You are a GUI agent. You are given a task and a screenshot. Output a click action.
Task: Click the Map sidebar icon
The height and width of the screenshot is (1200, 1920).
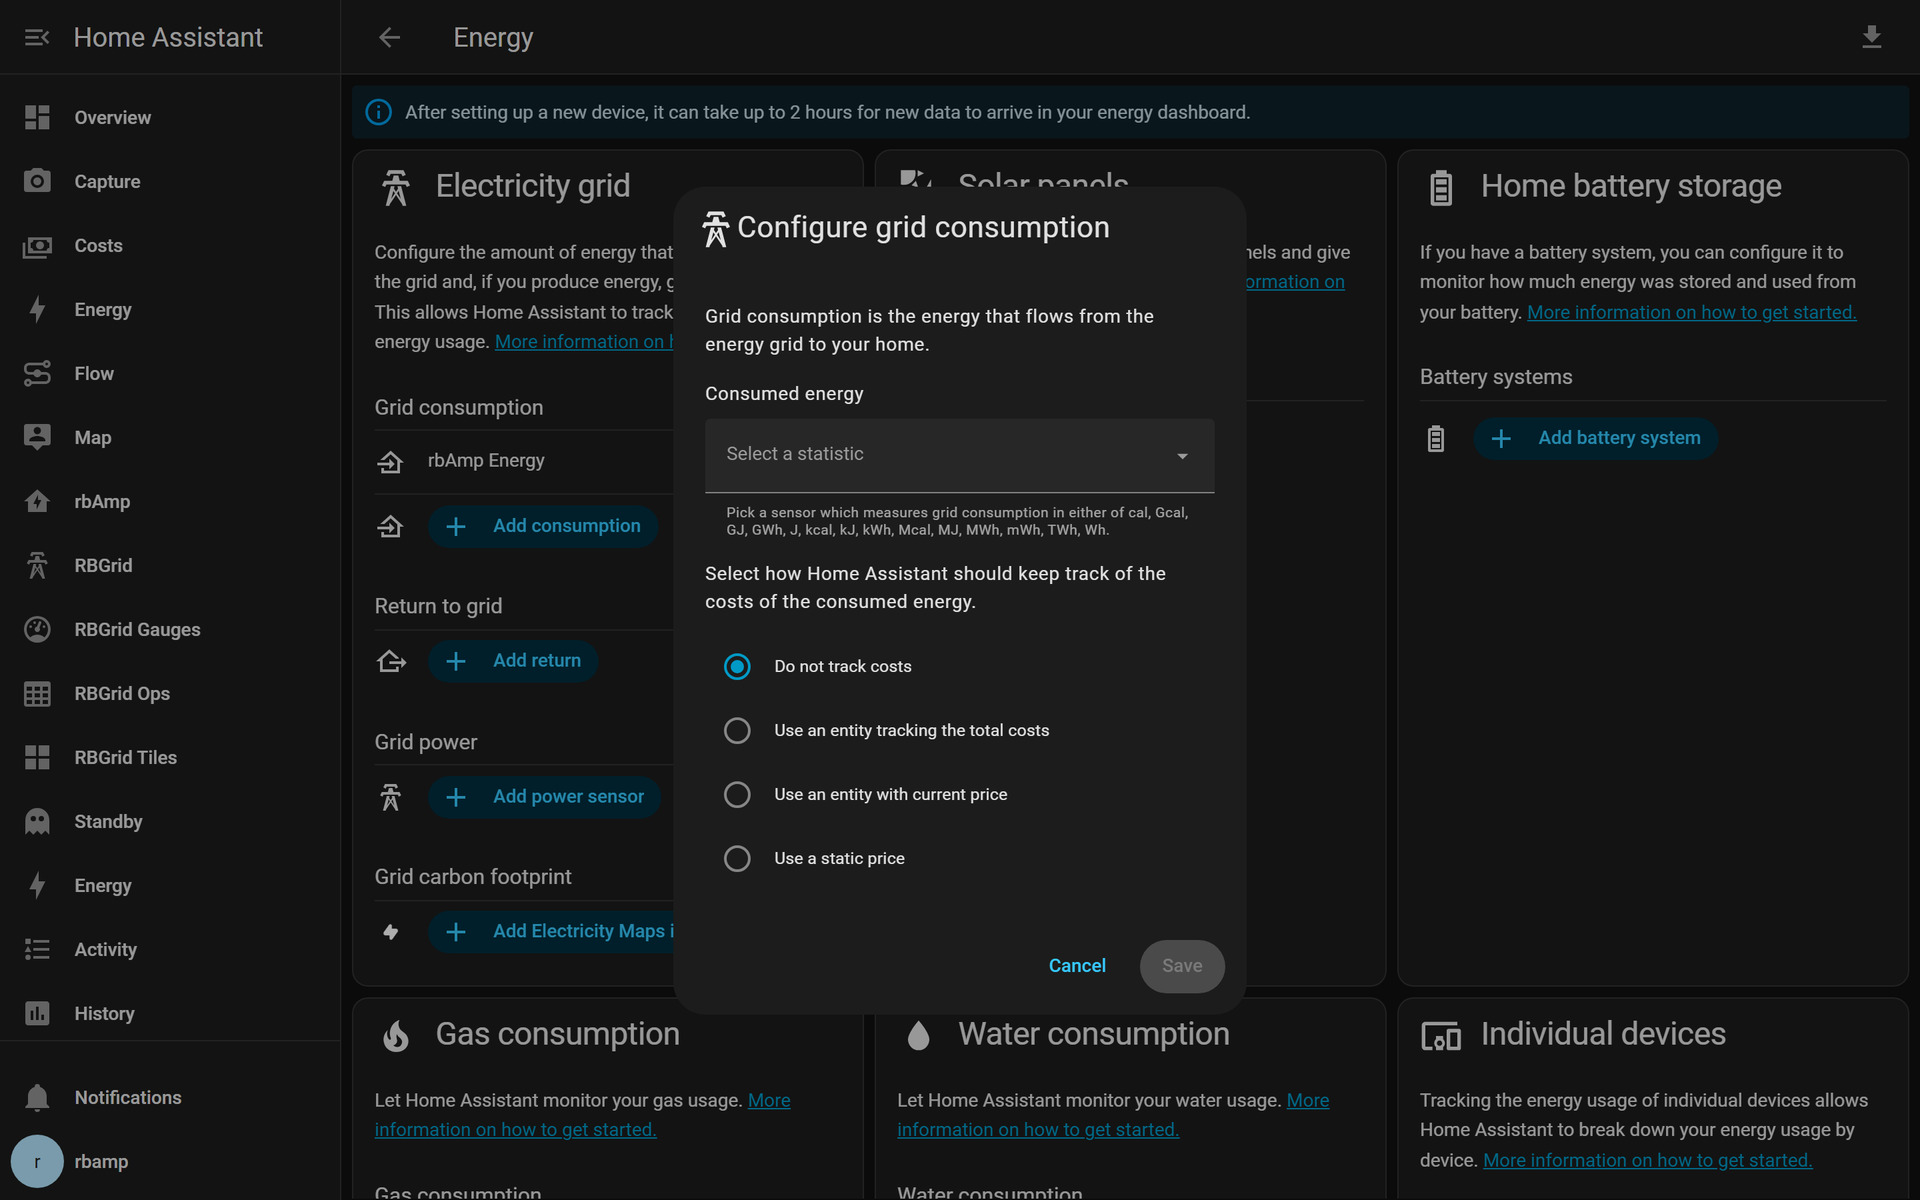click(37, 437)
